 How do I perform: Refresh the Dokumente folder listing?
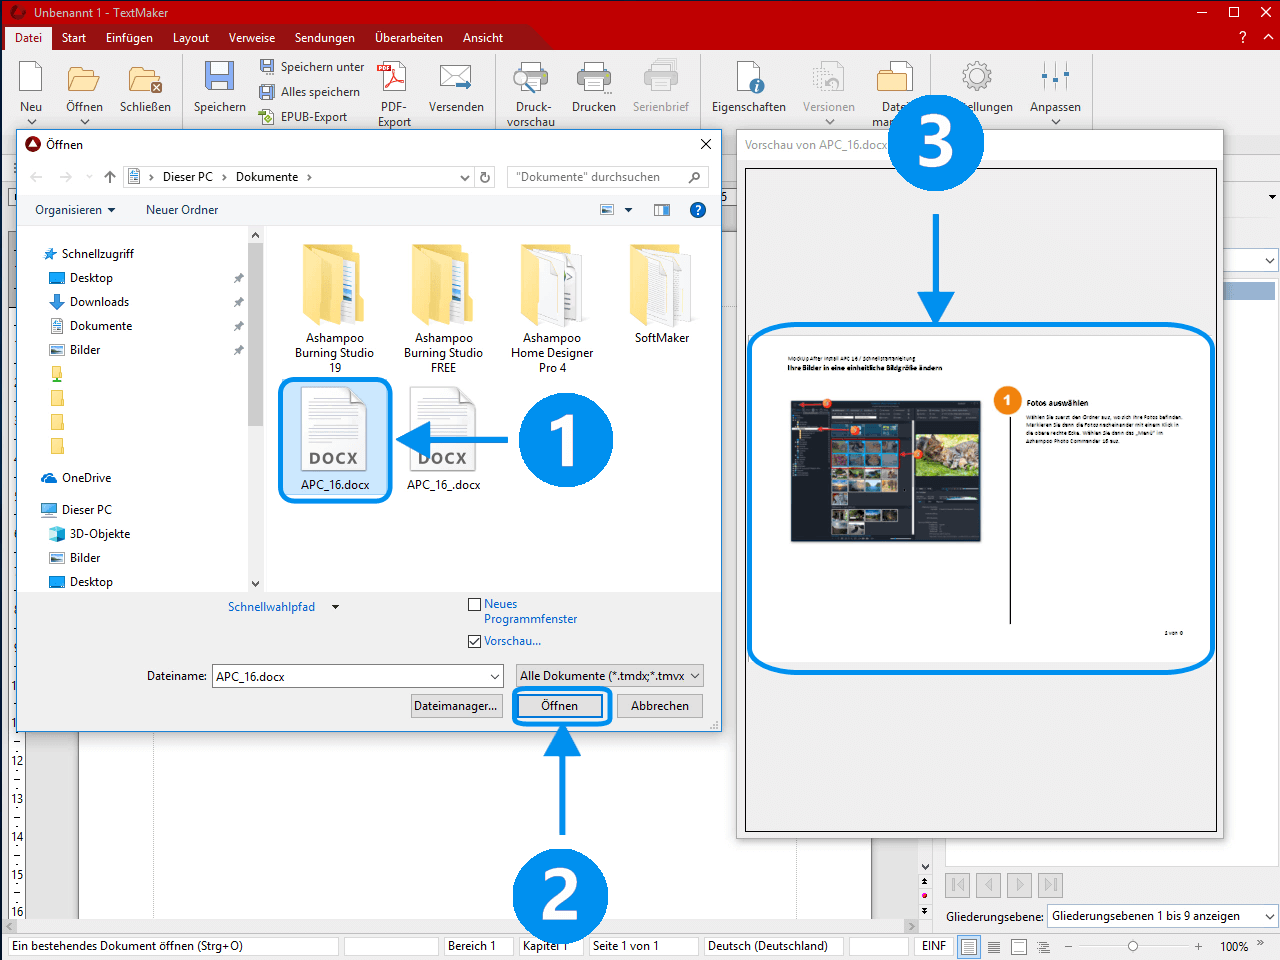485,177
